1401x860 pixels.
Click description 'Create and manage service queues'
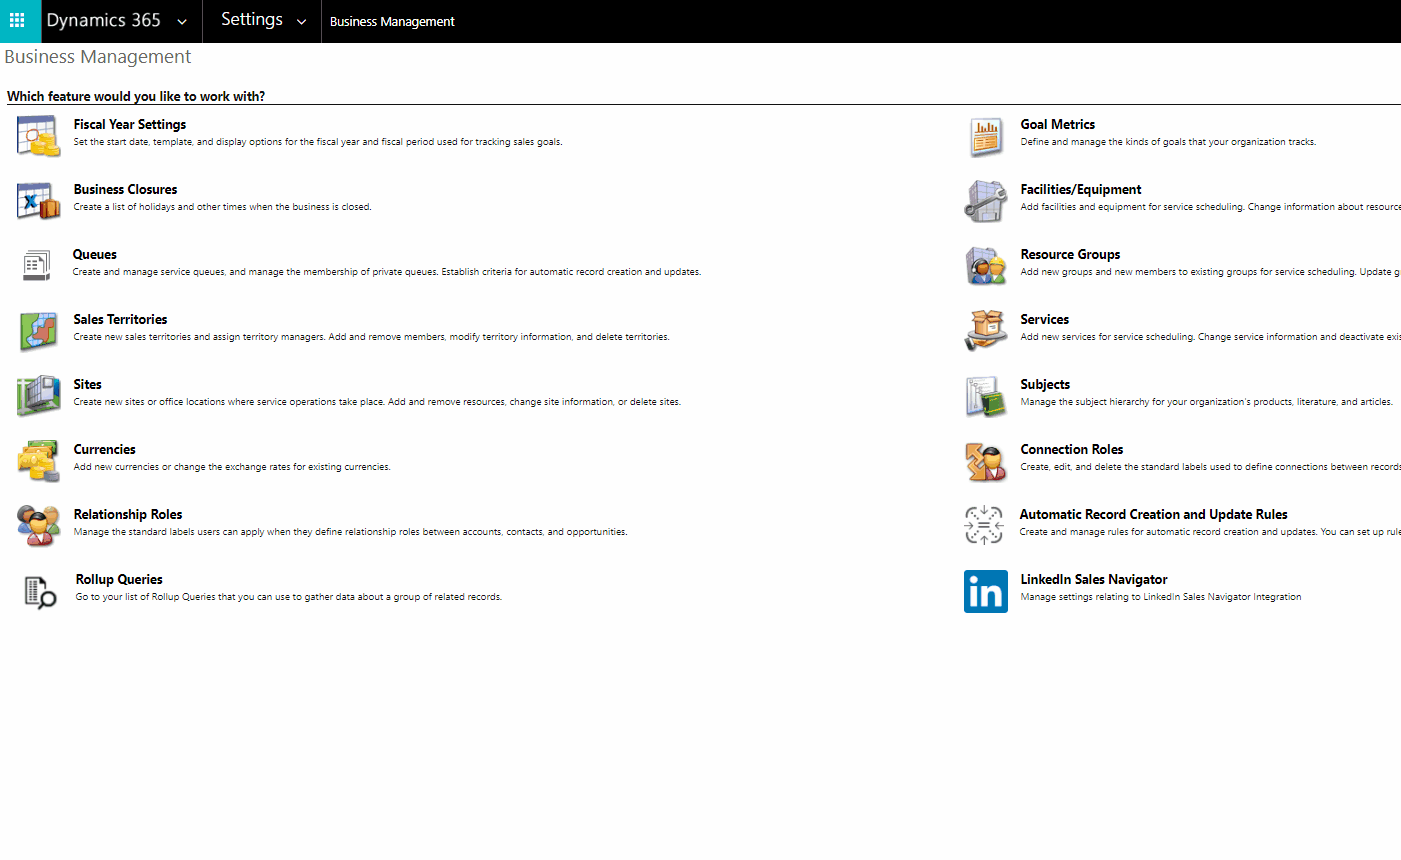click(x=387, y=272)
